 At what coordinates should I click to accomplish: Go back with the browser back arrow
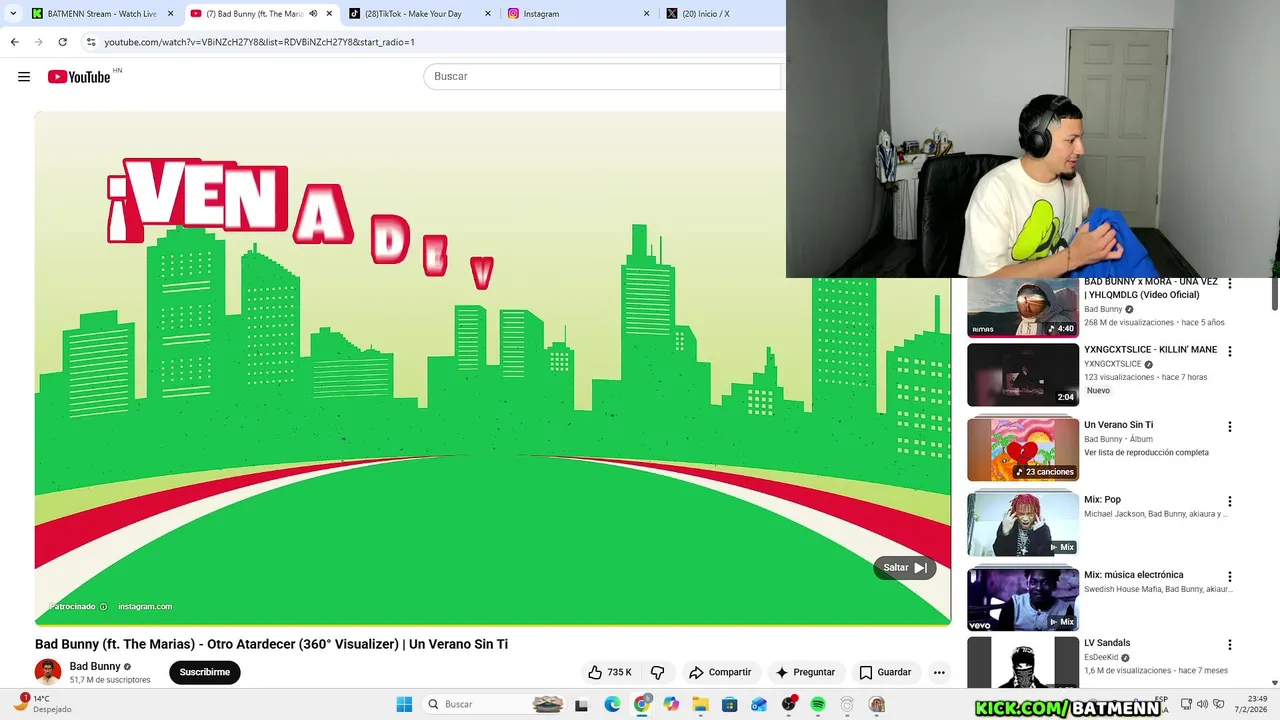(14, 42)
